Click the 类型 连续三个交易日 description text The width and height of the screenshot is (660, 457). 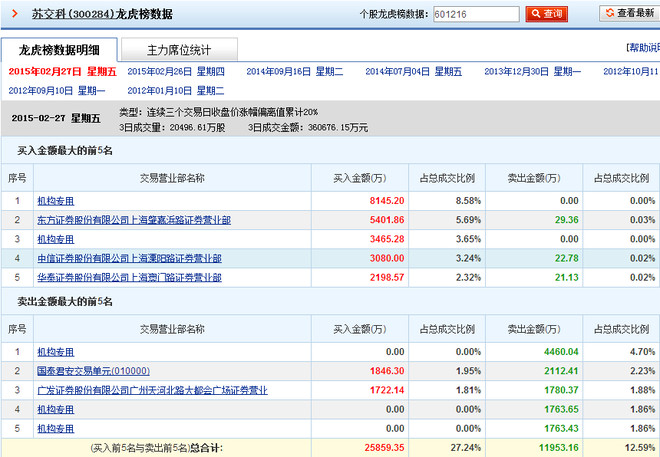[x=218, y=112]
